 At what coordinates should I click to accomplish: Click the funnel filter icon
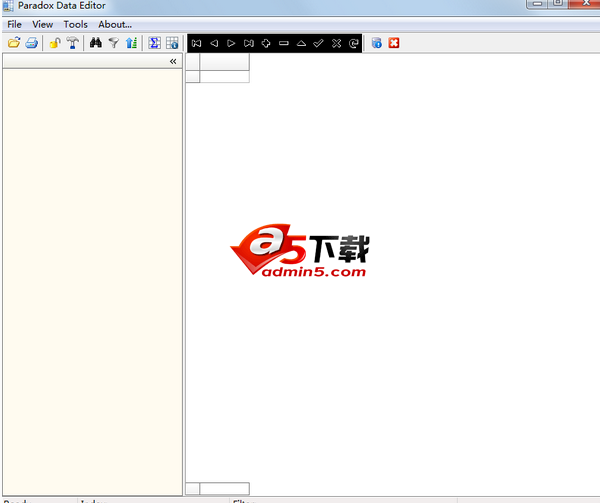(114, 42)
